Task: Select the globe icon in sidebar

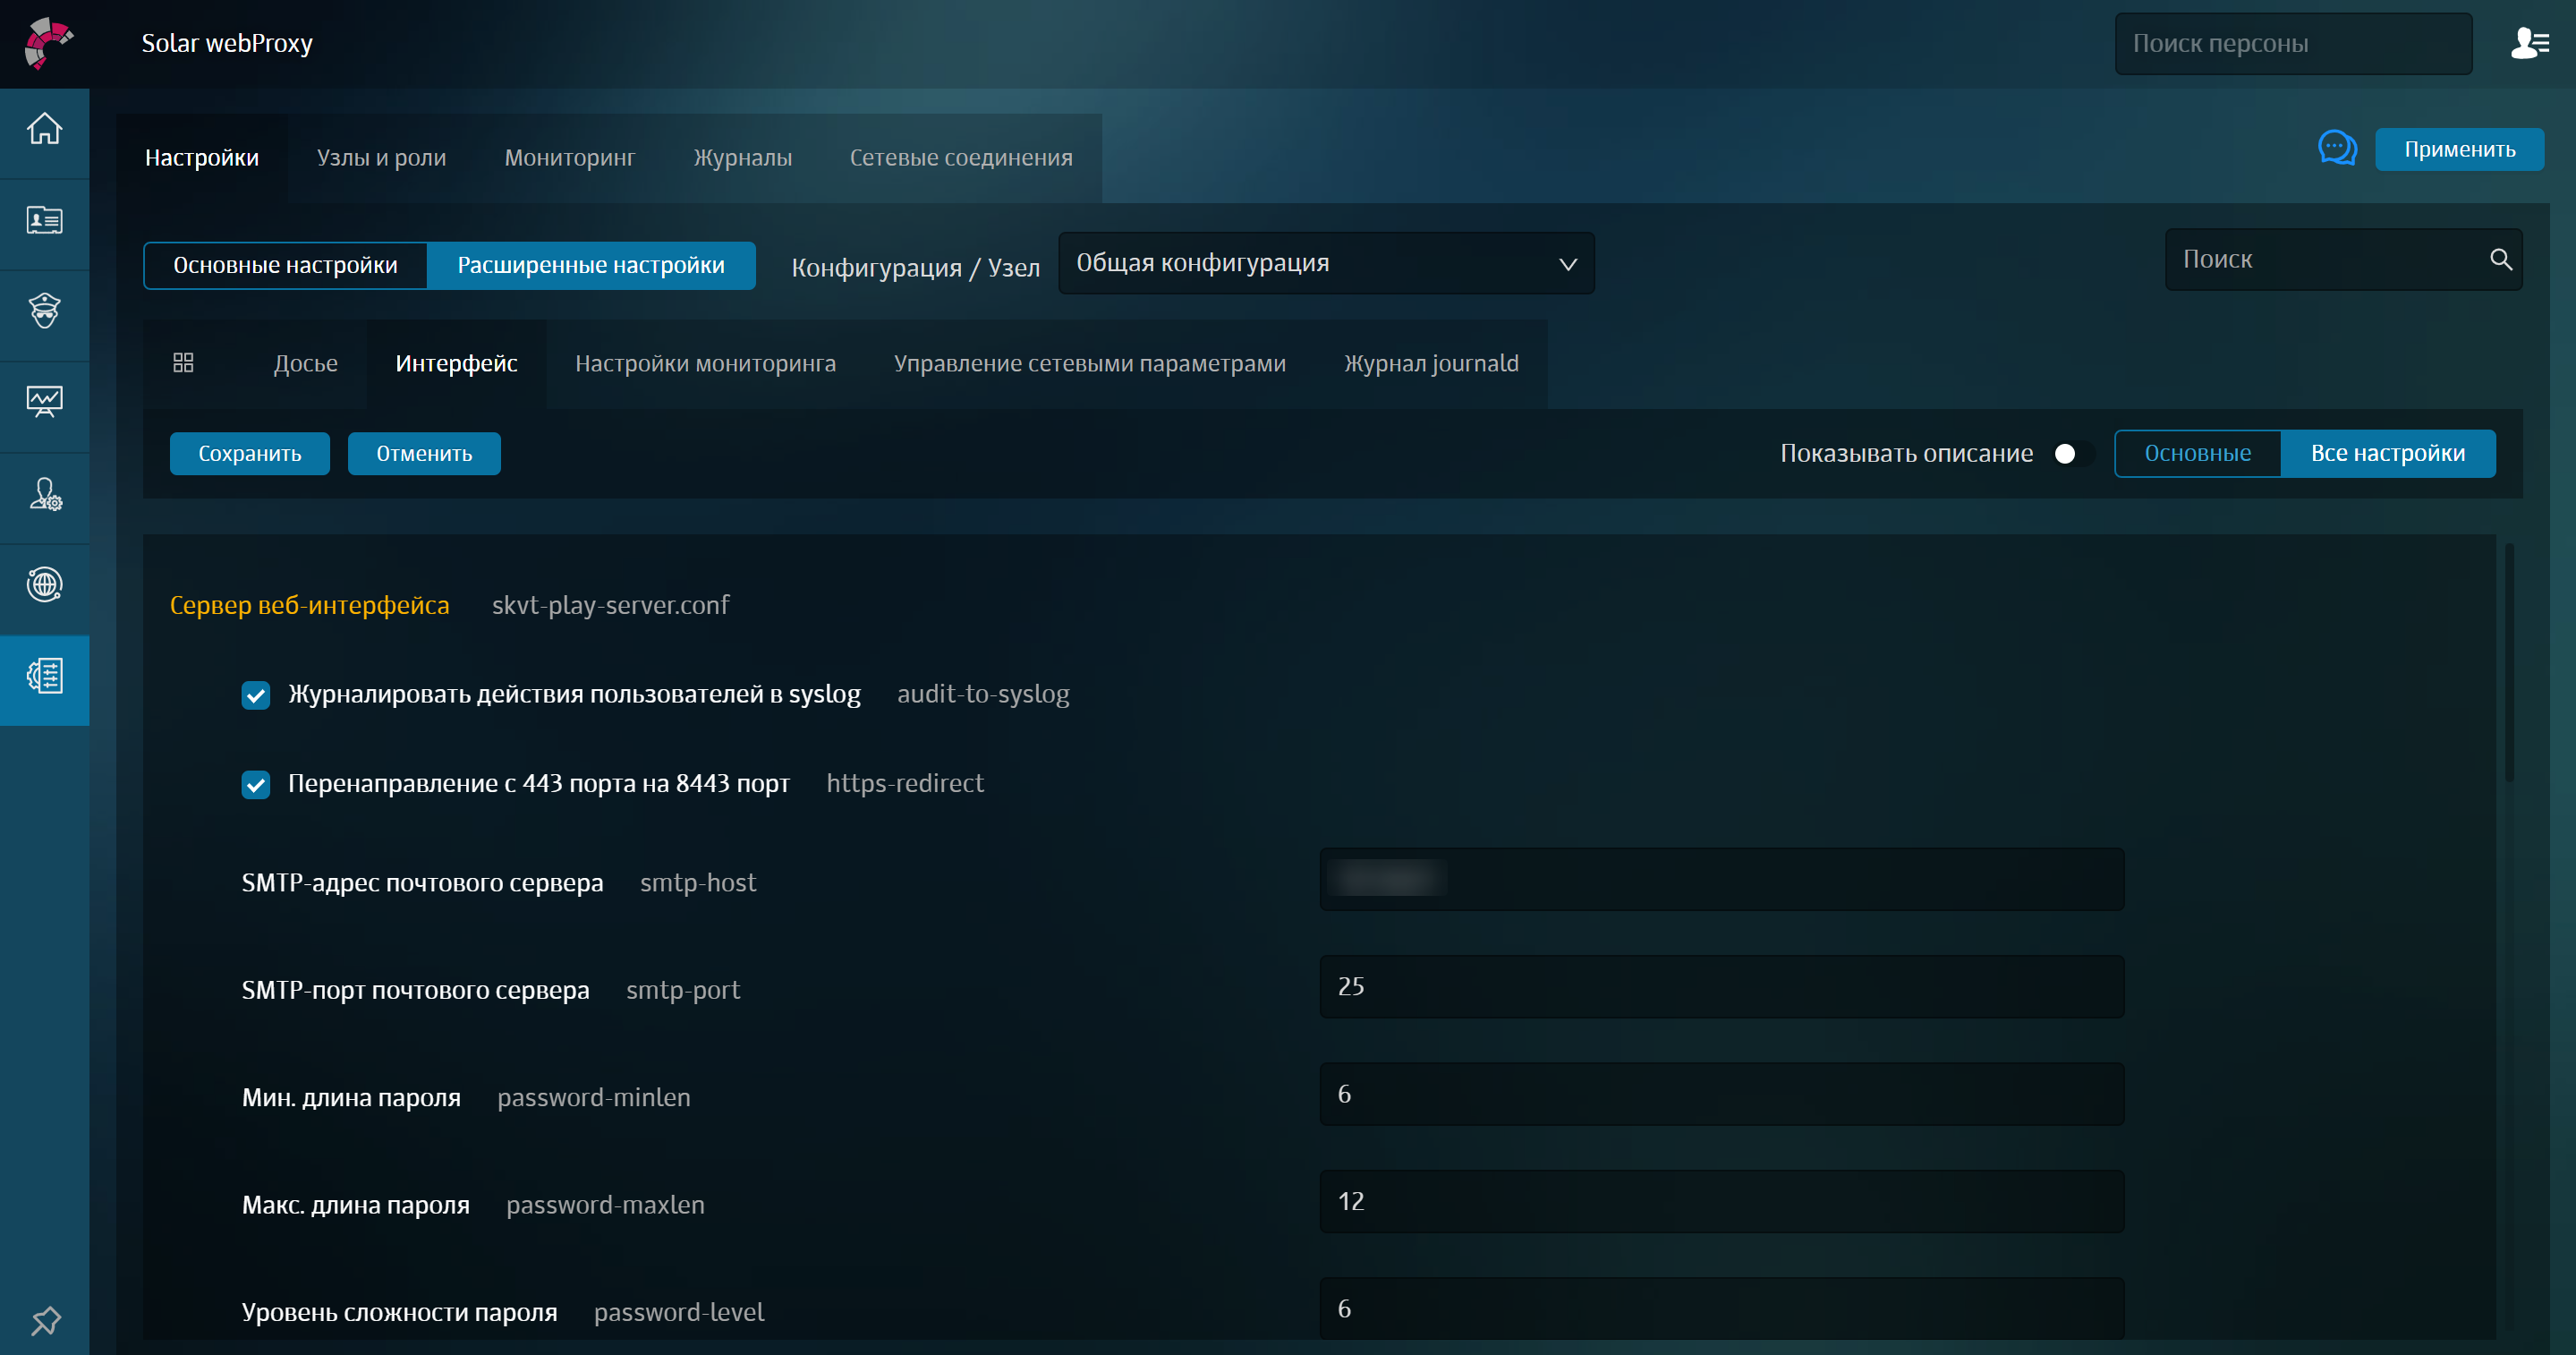Action: (45, 586)
